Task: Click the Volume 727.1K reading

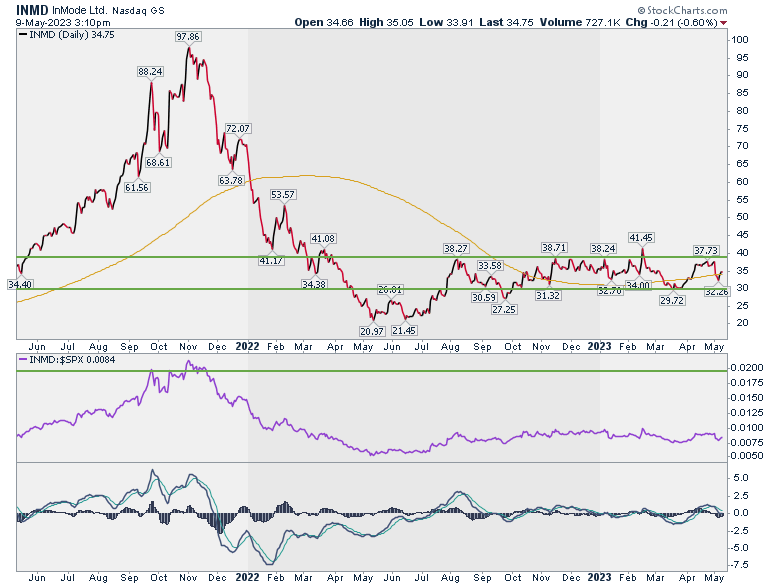Action: point(581,22)
